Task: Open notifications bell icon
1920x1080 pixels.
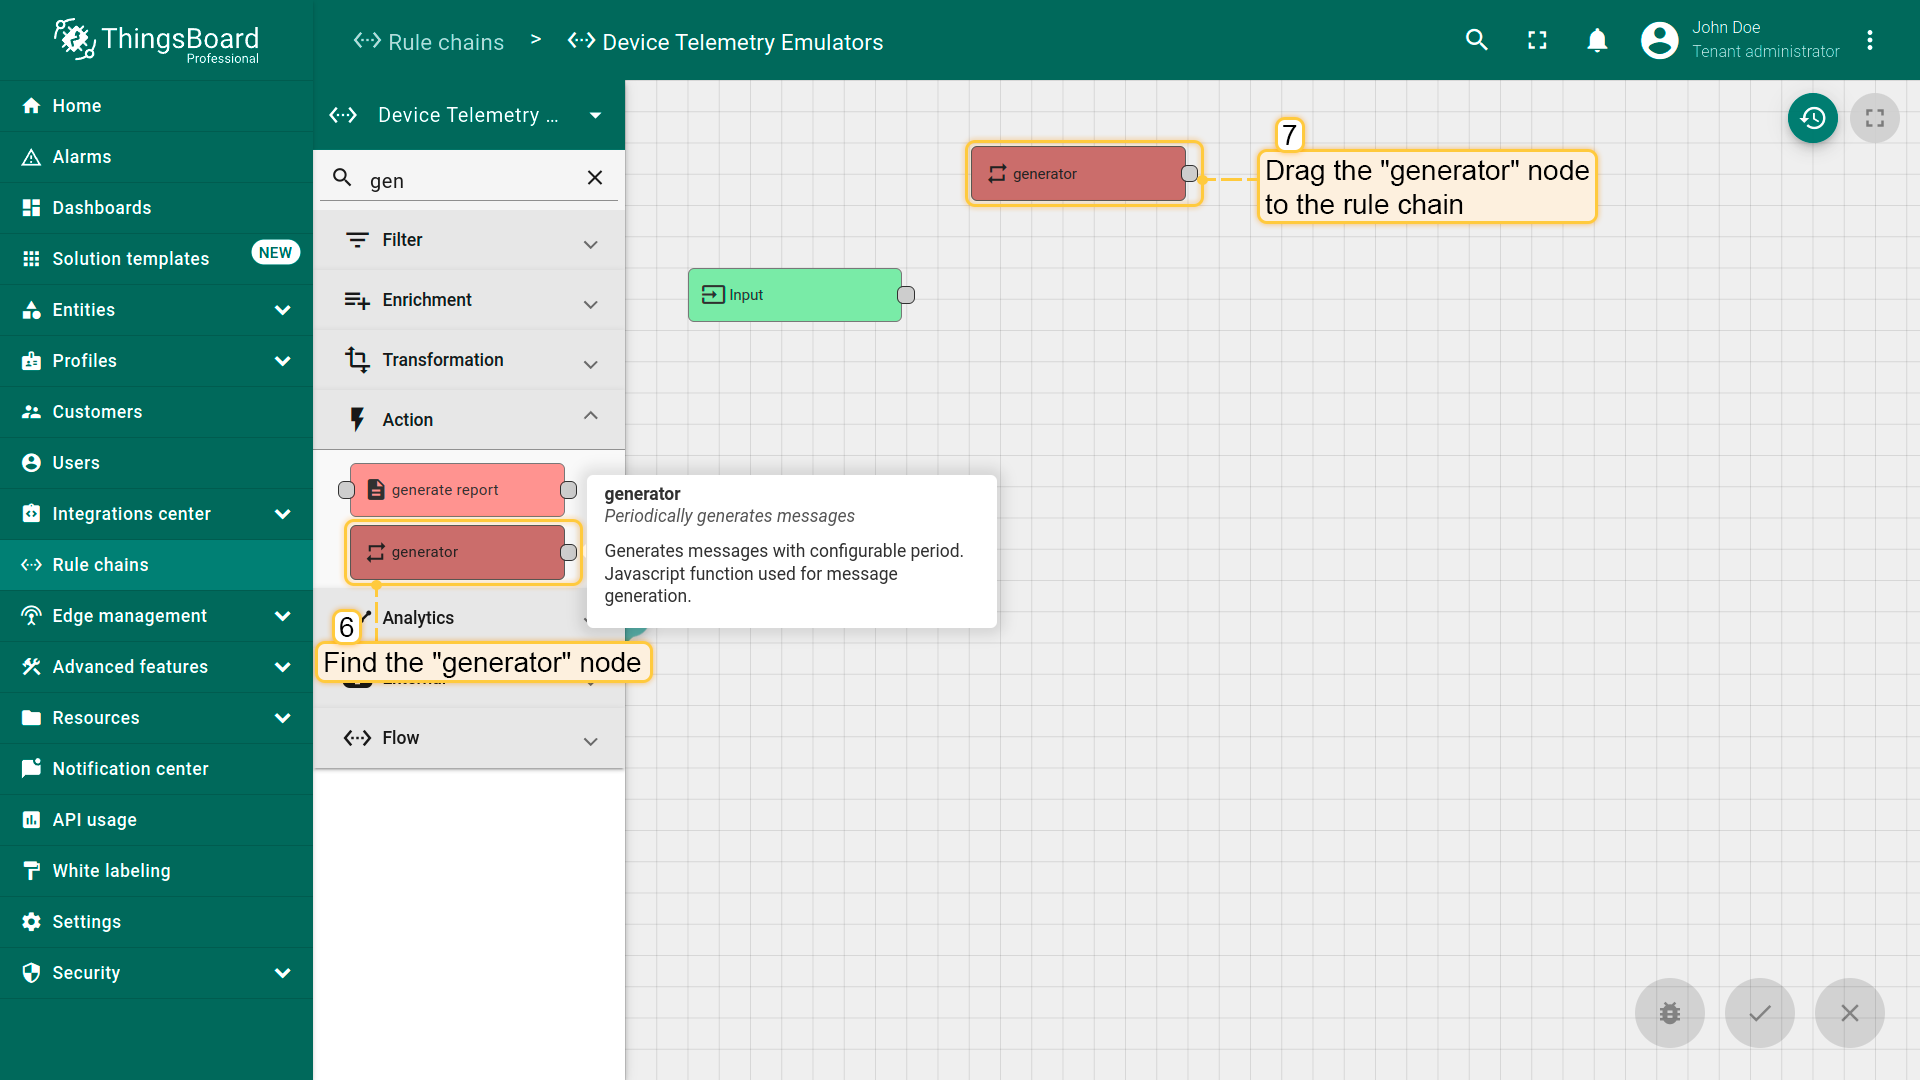Action: coord(1597,40)
